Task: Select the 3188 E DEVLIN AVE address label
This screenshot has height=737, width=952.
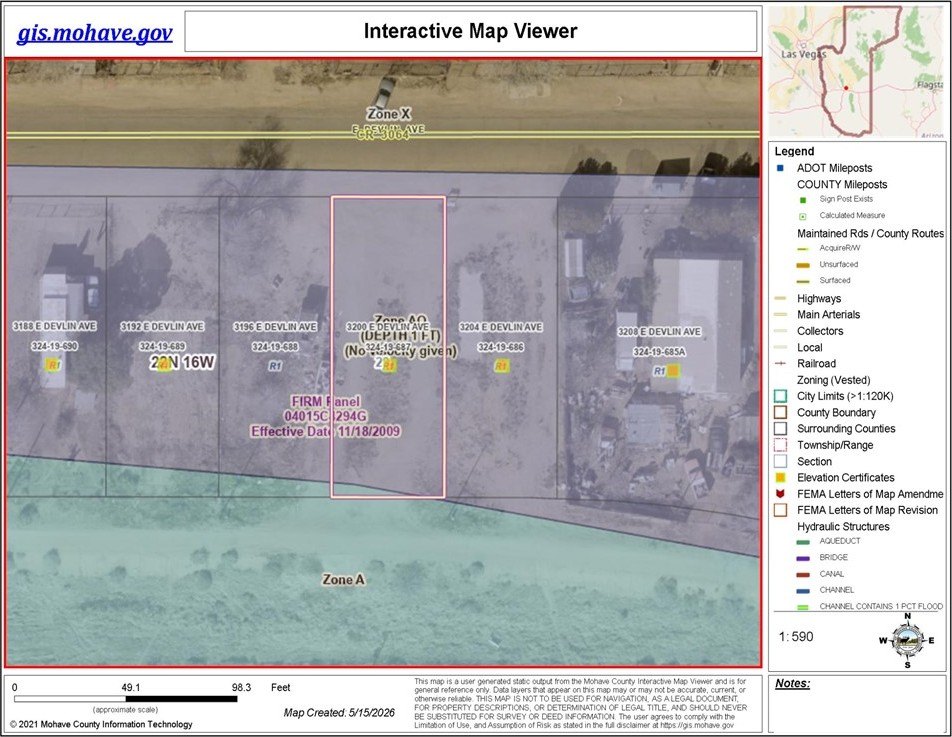Action: pyautogui.click(x=55, y=326)
